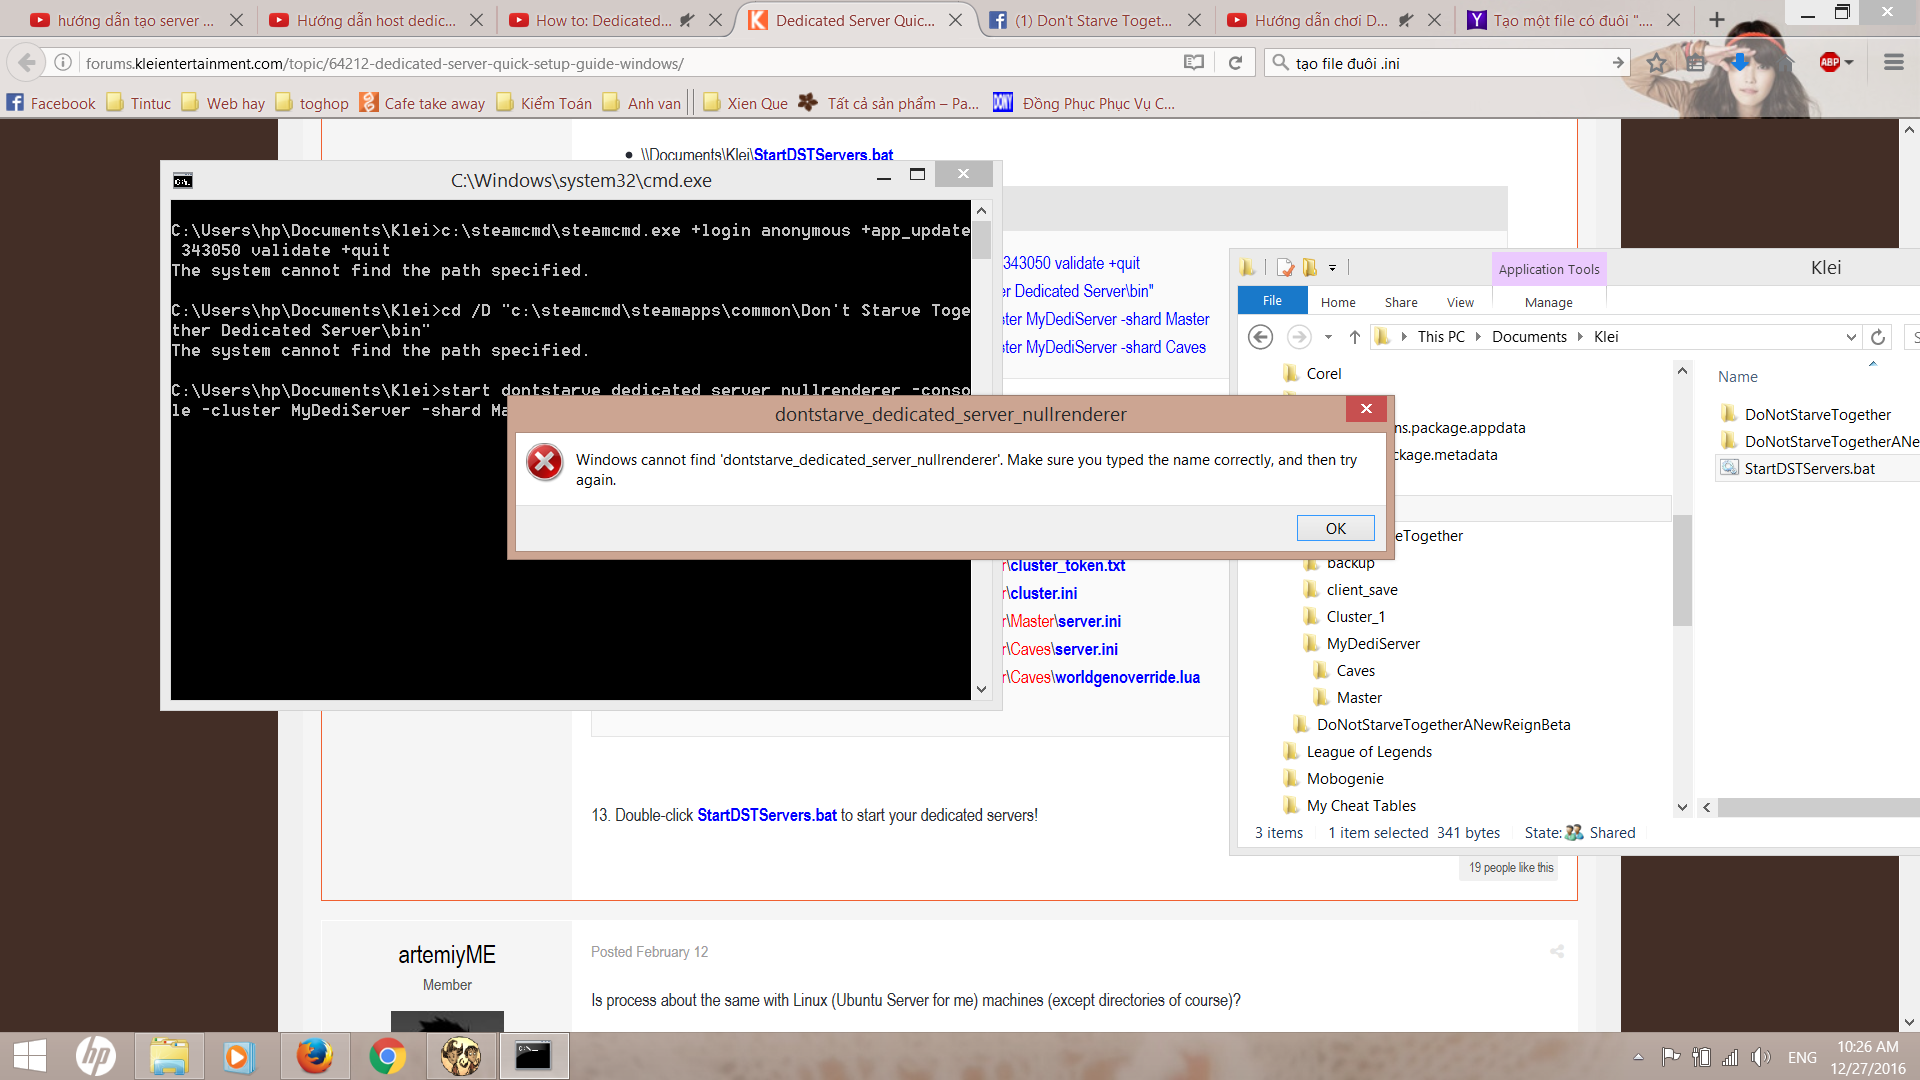
Task: Open the Firefox hamburger menu
Action: pos(1893,63)
